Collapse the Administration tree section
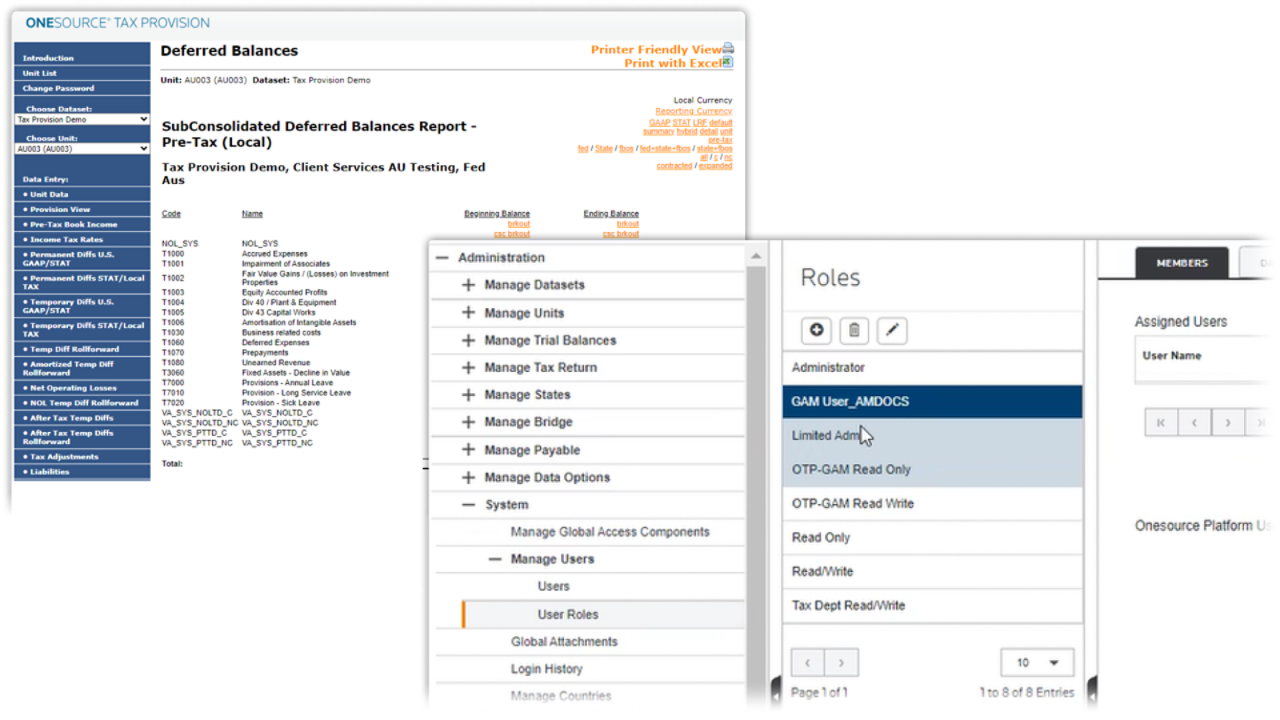The width and height of the screenshot is (1280, 720). [442, 258]
